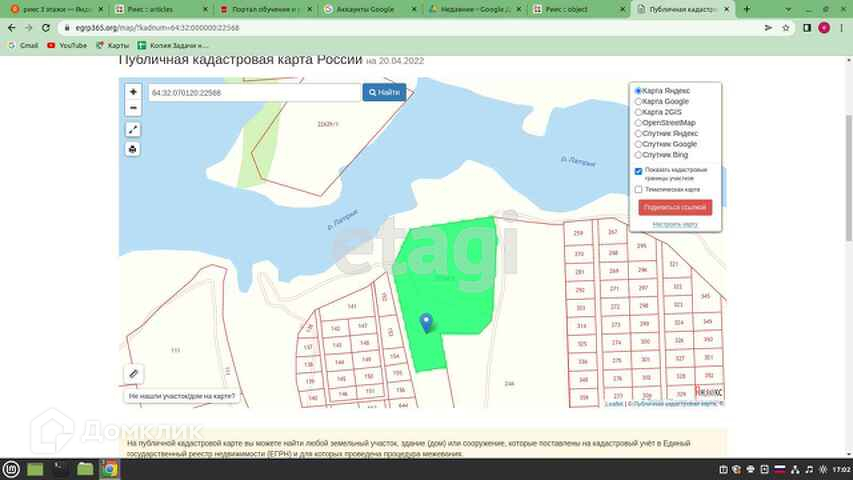Click parcel number 111 on map
The height and width of the screenshot is (480, 853).
point(176,350)
